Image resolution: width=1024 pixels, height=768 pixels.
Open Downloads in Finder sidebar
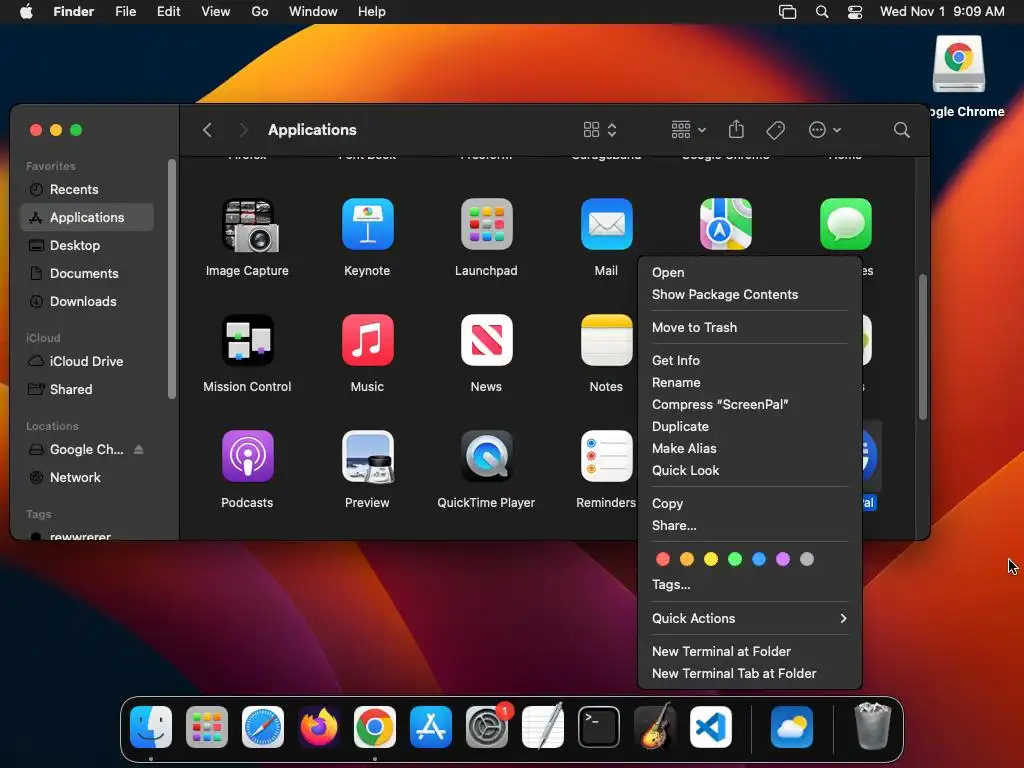tap(87, 302)
